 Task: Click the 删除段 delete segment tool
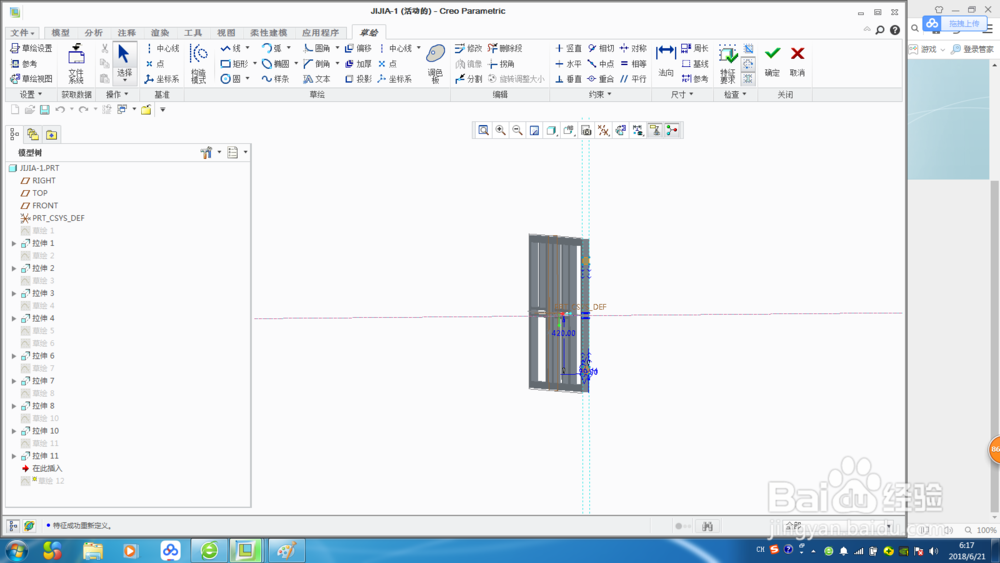[505, 48]
